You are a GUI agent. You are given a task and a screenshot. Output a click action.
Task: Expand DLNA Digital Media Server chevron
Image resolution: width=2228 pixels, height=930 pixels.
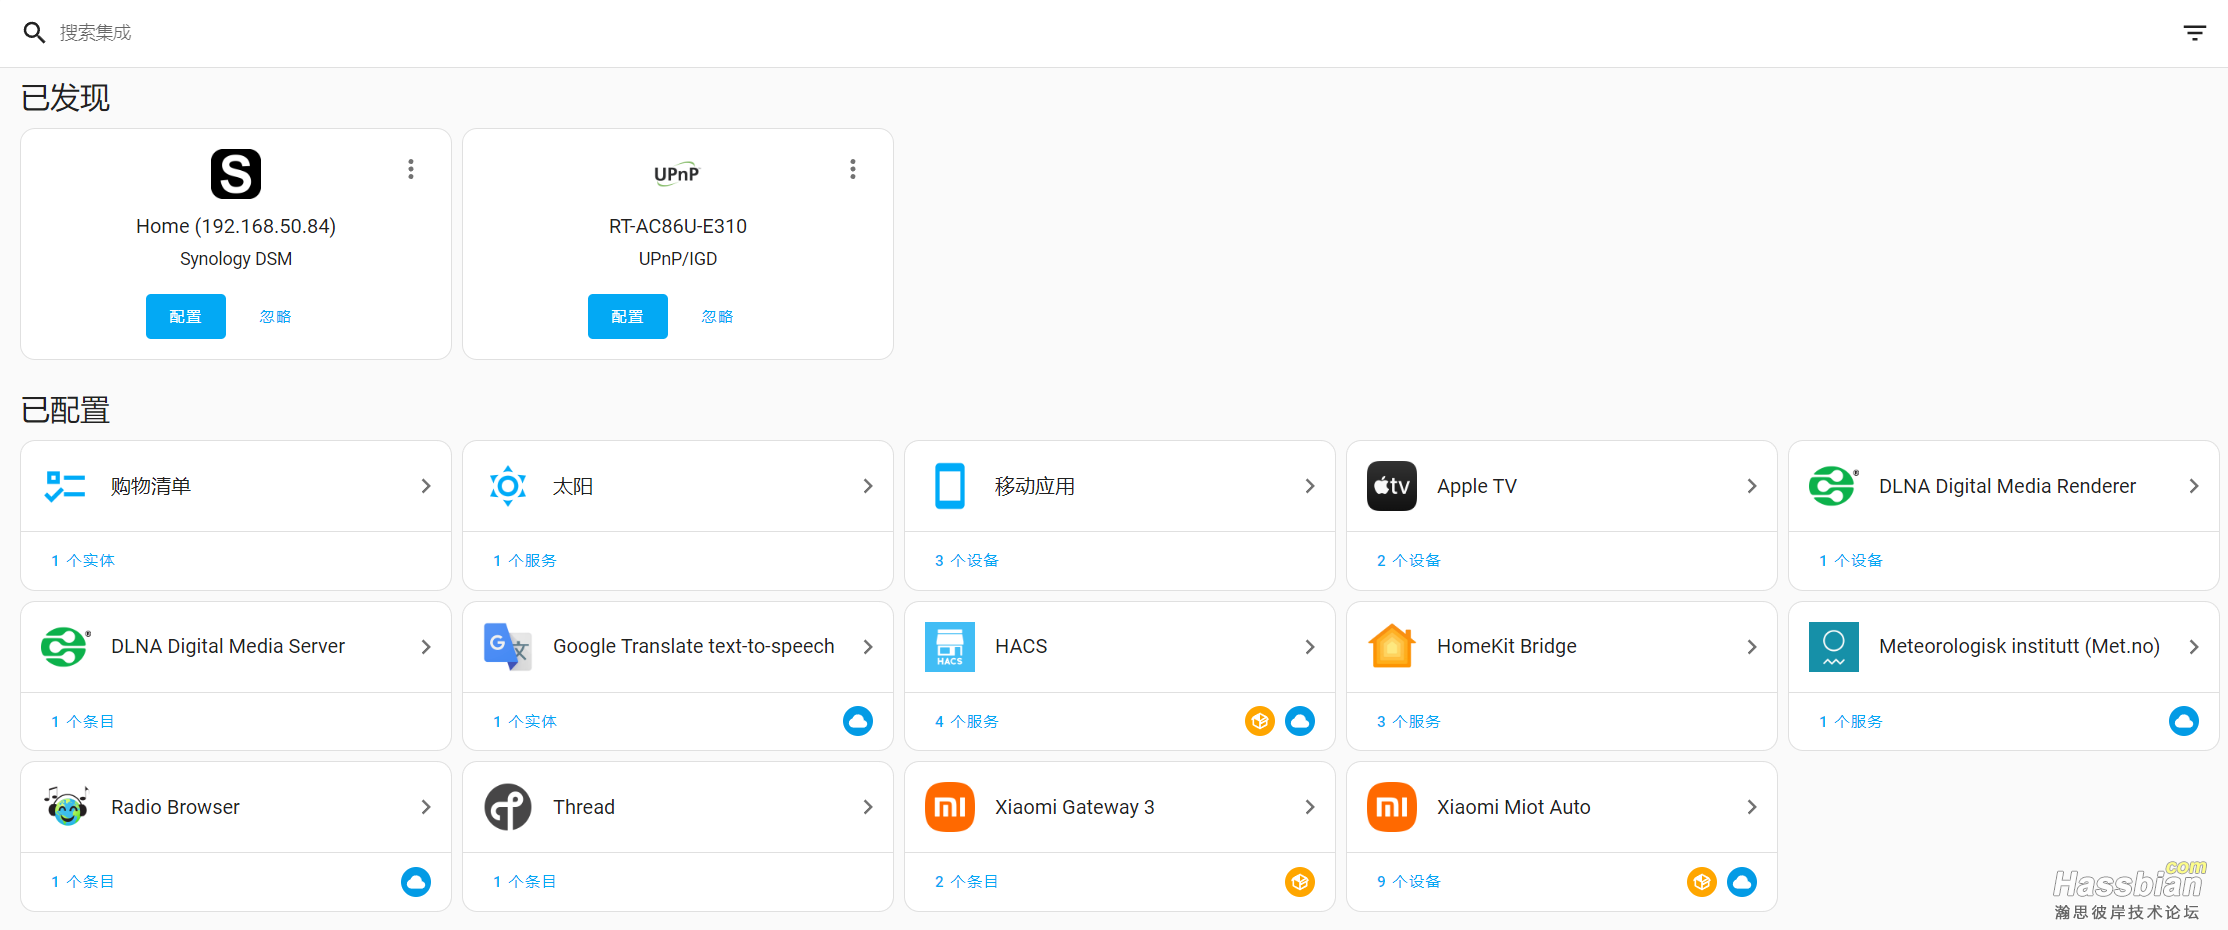426,647
